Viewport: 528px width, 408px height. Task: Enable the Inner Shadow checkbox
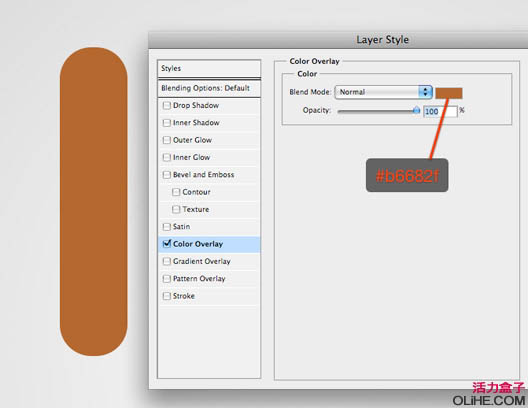(167, 123)
